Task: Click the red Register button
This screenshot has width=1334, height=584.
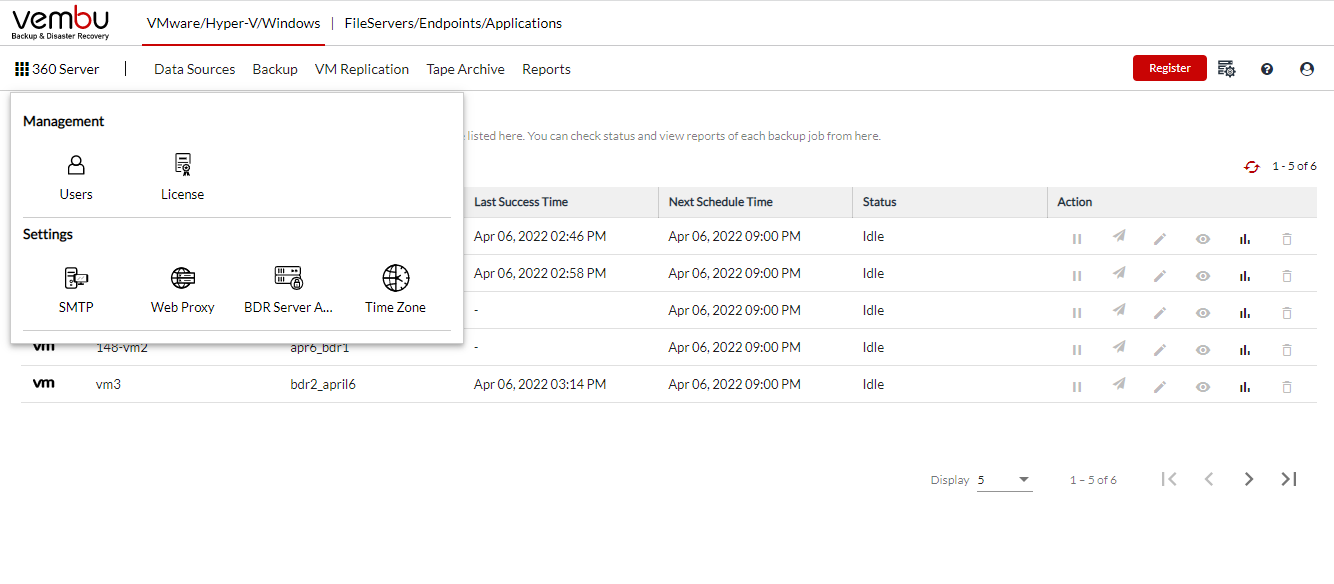Action: click(x=1170, y=68)
